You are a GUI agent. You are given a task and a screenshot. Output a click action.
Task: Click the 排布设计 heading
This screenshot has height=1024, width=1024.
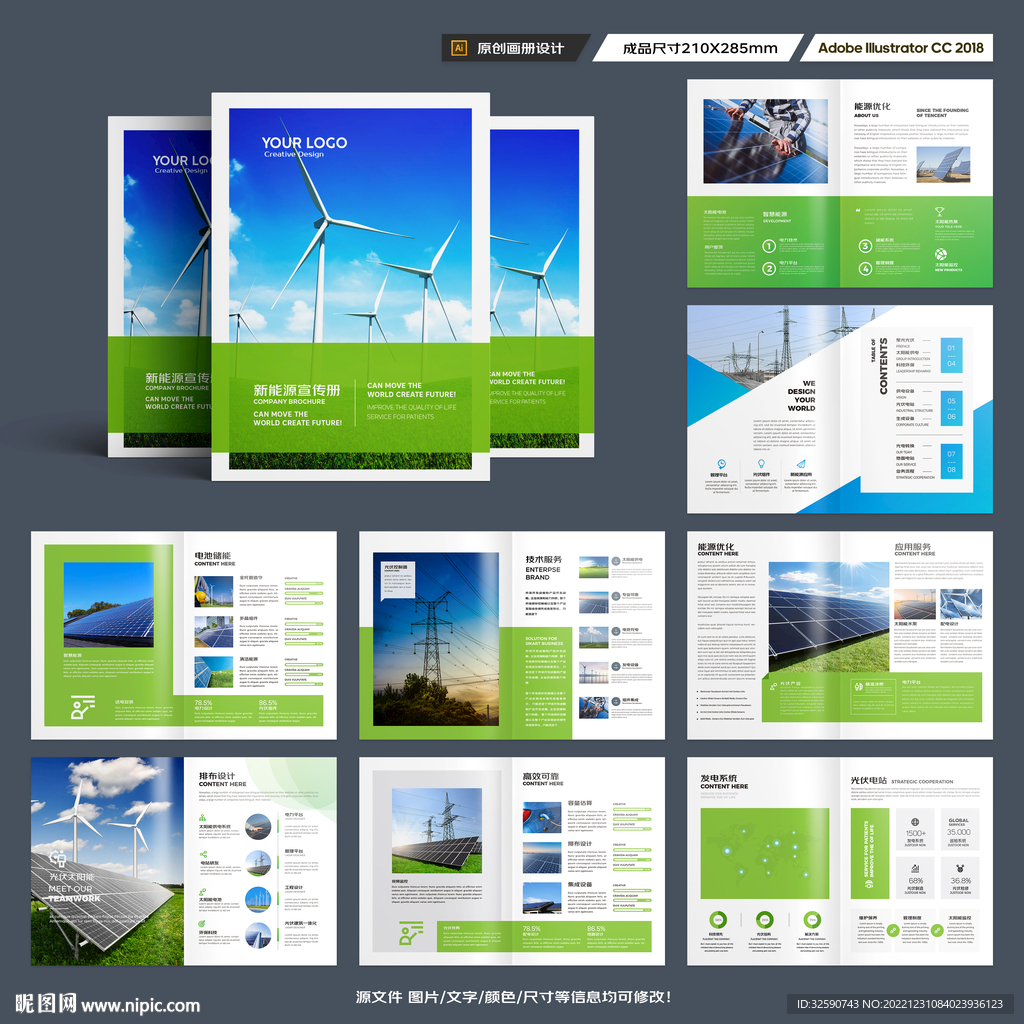217,775
